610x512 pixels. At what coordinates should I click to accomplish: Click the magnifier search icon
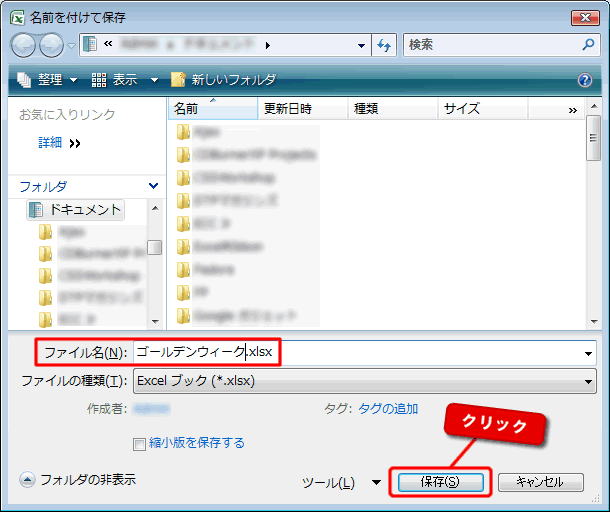[x=588, y=45]
